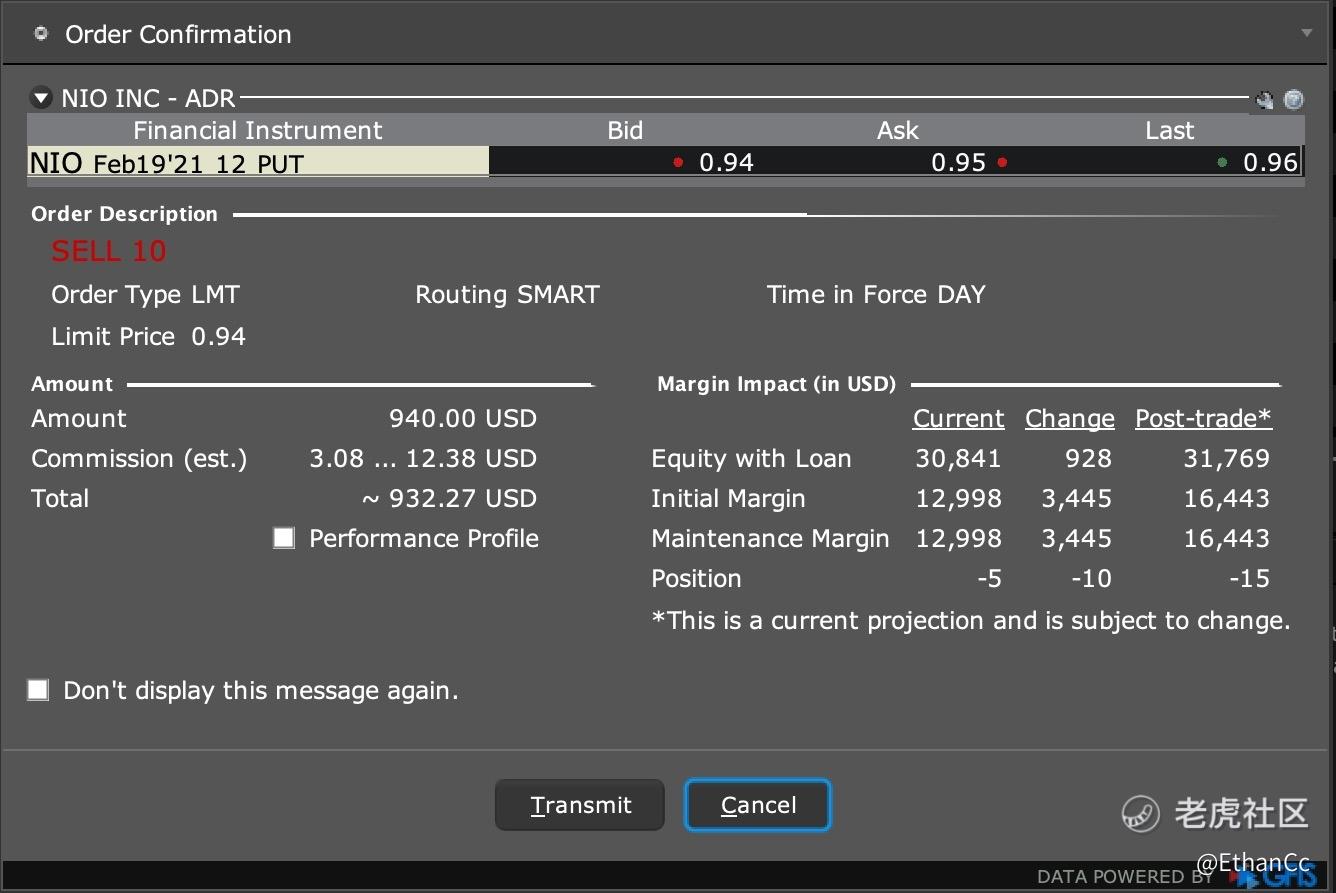
Task: Click Equity with Loan post-trade value 31,769
Action: (1226, 458)
